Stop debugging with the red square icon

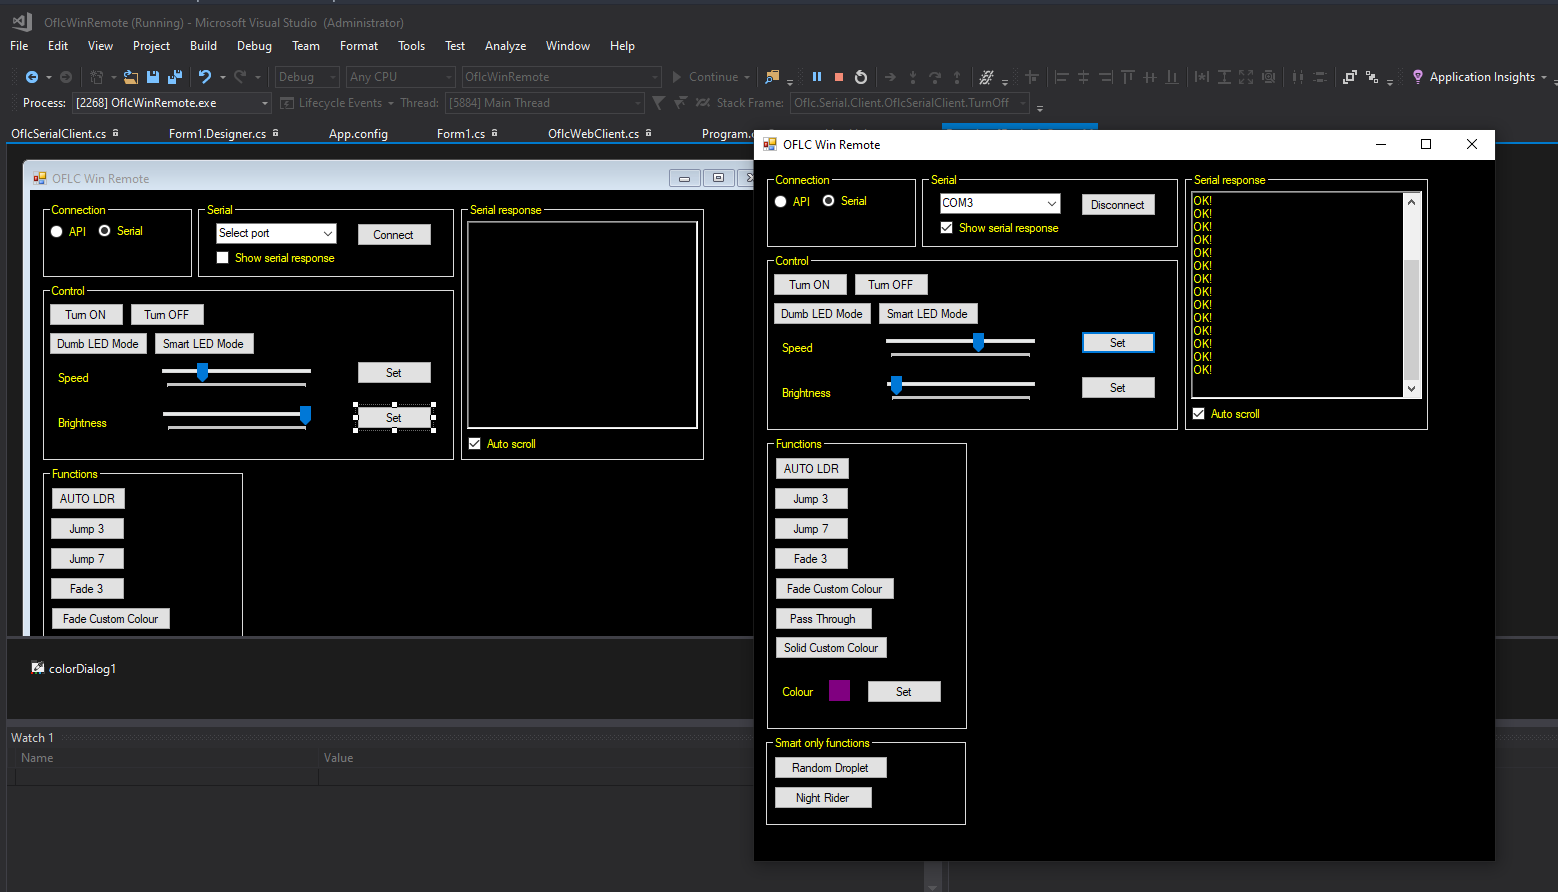click(x=839, y=77)
